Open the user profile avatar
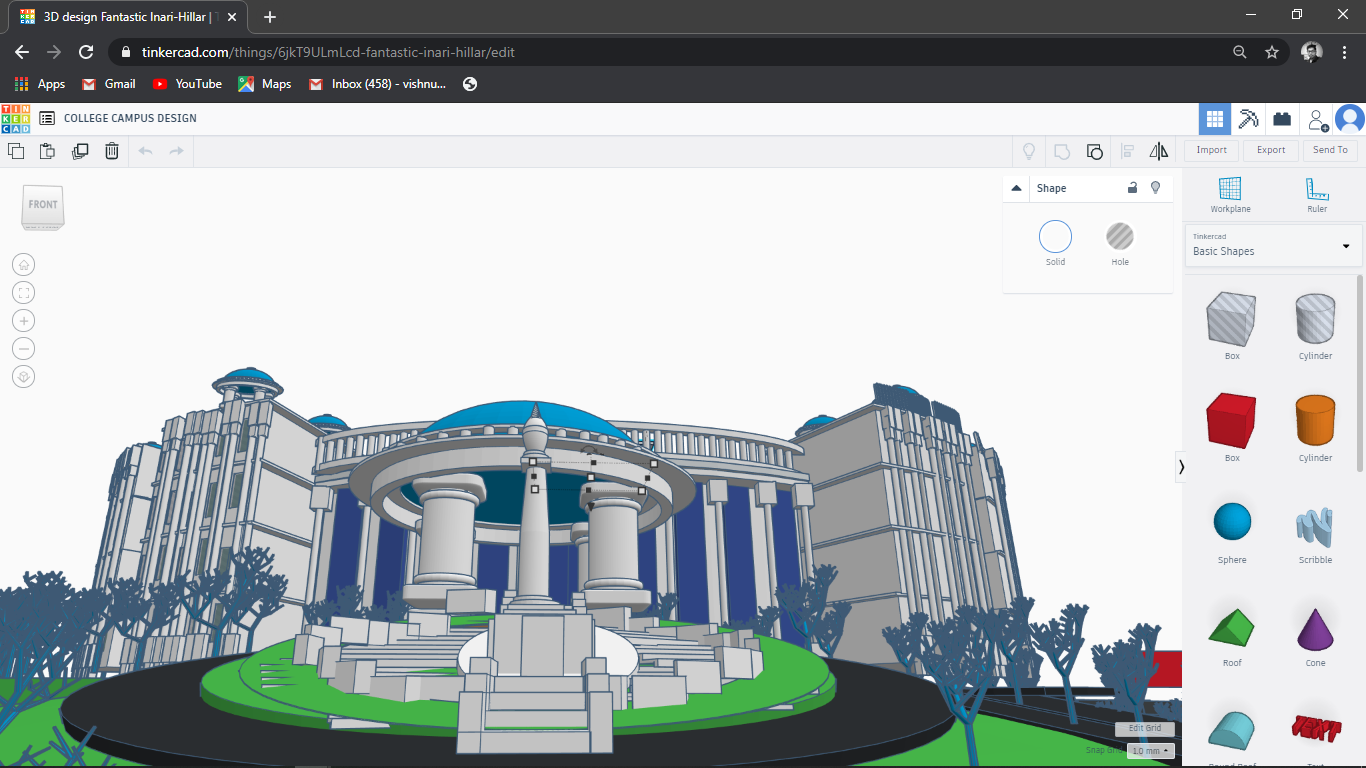1366x768 pixels. tap(1350, 119)
